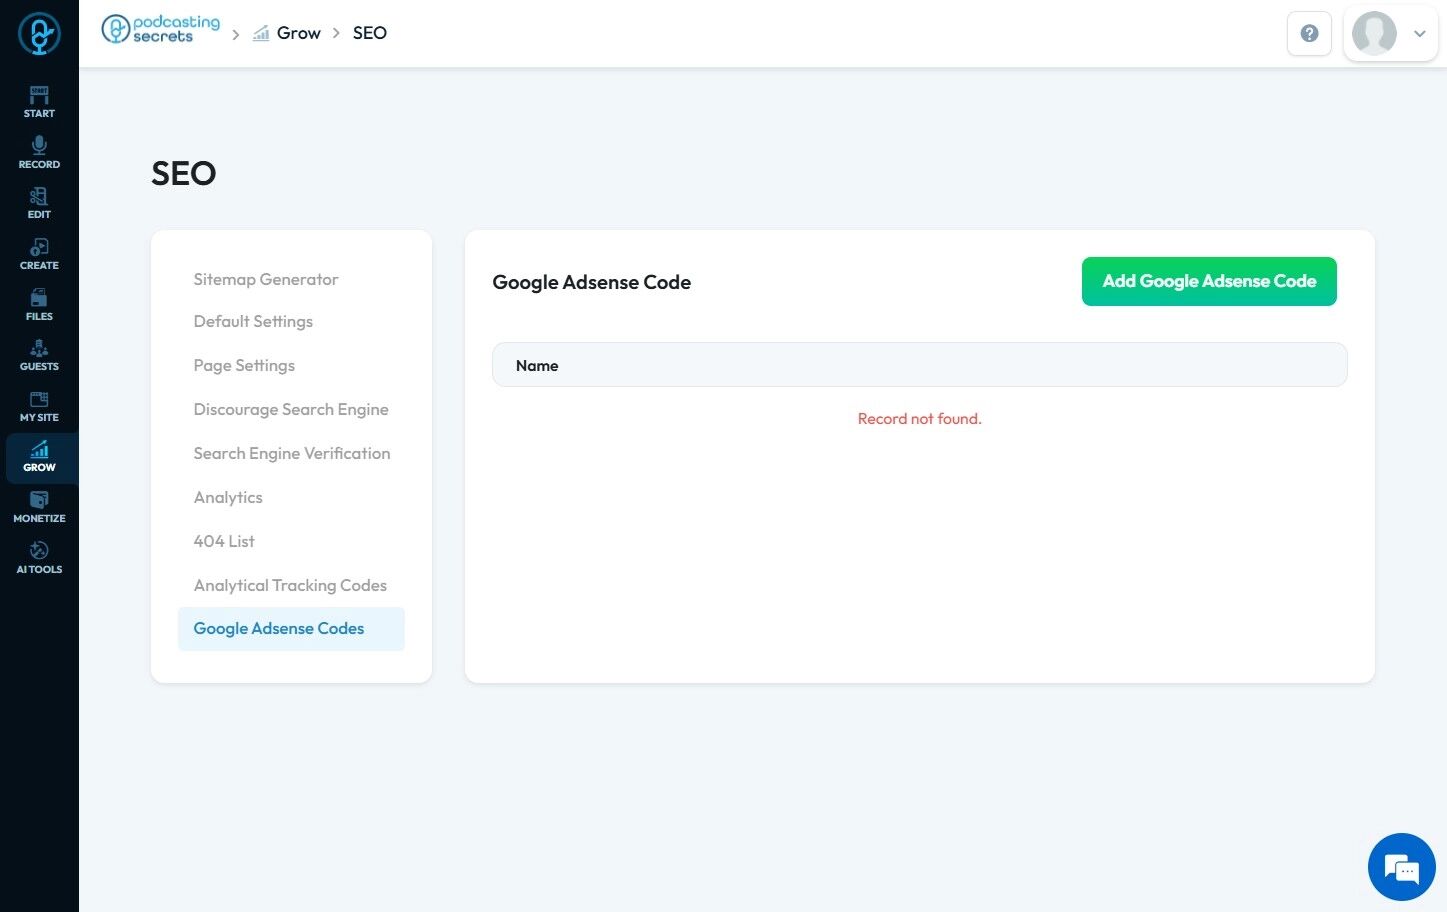Open the live chat bubble
This screenshot has width=1447, height=912.
tap(1401, 867)
